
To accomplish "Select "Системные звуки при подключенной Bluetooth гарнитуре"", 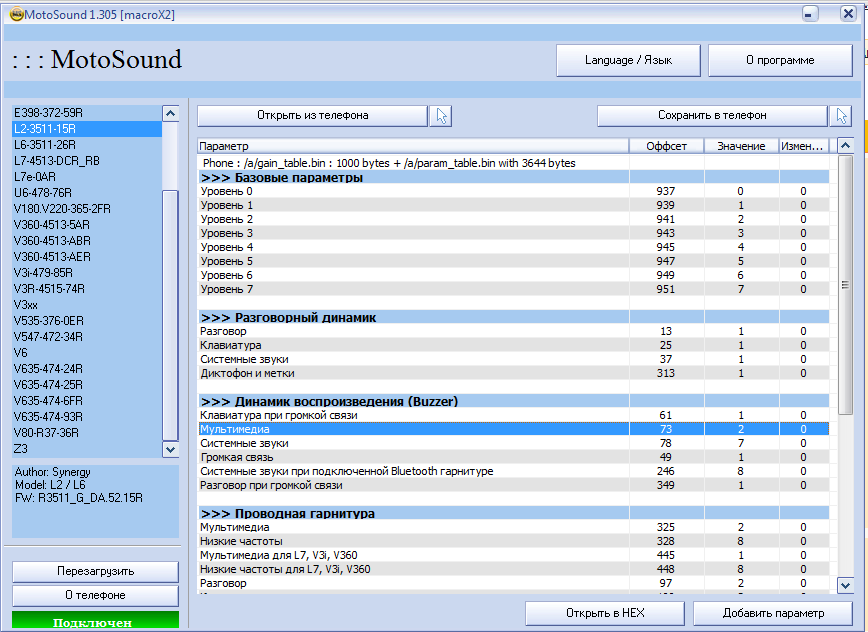I will point(513,472).
